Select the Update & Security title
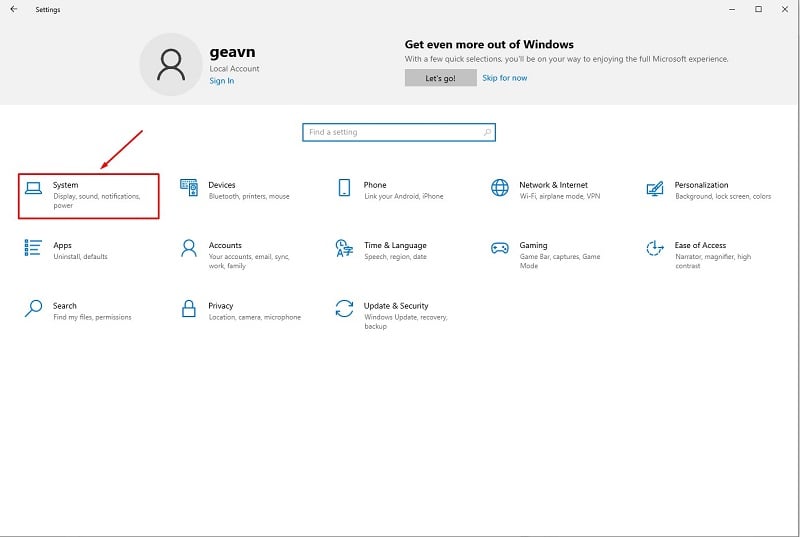 point(396,306)
